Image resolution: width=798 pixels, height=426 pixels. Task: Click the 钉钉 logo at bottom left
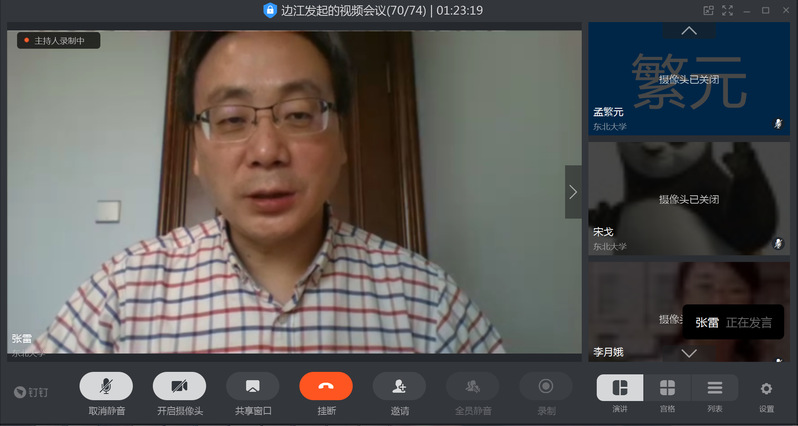[31, 391]
